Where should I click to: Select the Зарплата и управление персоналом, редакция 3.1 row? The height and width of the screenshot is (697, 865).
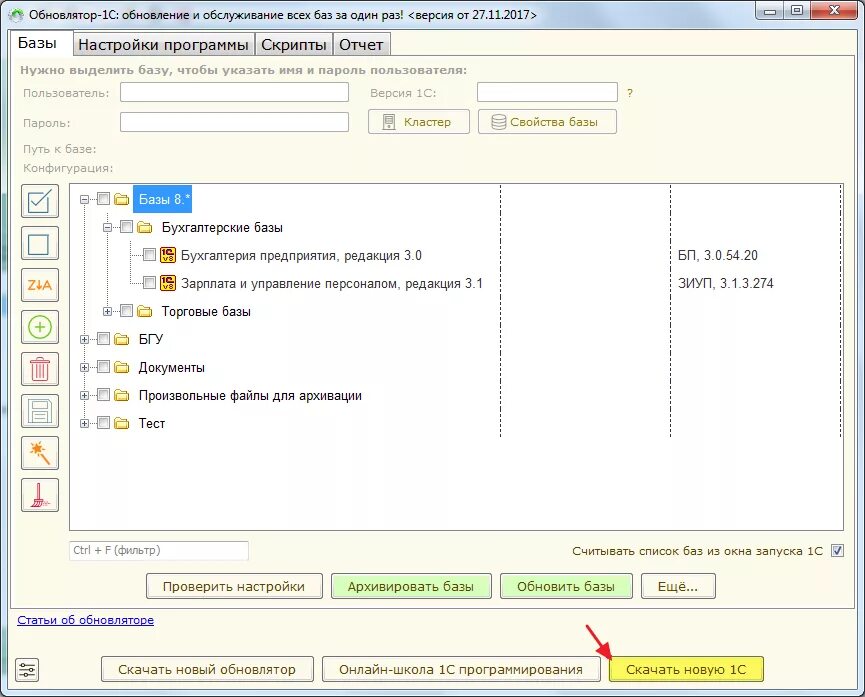point(332,284)
